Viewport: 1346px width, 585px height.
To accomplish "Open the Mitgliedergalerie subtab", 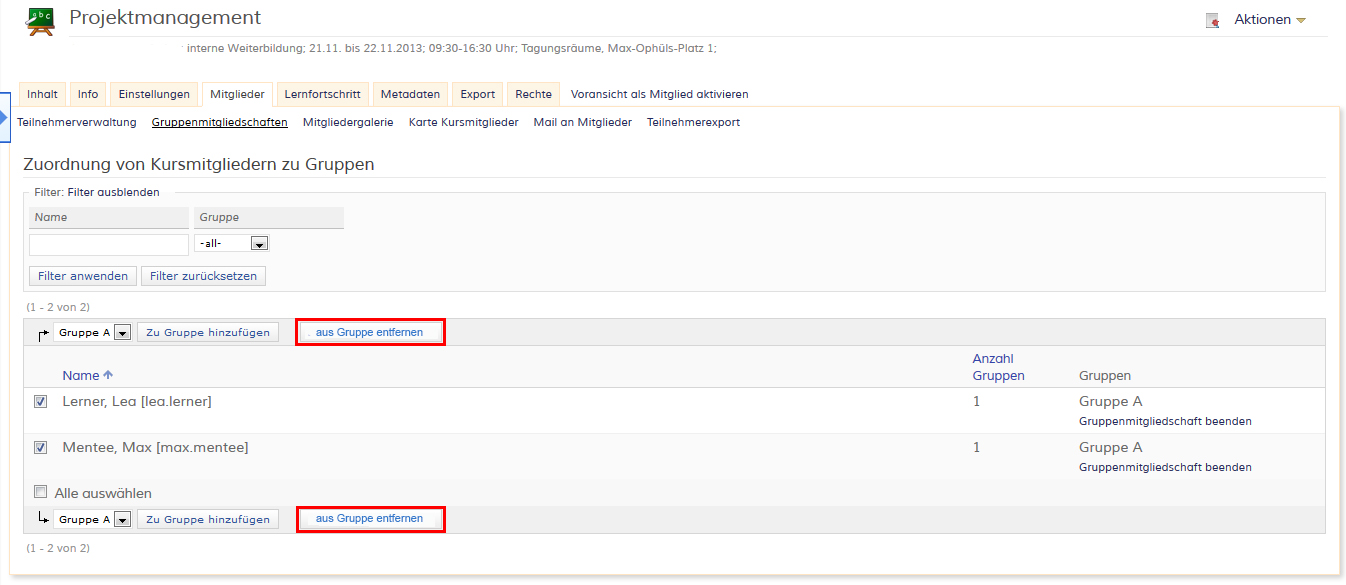I will point(348,123).
